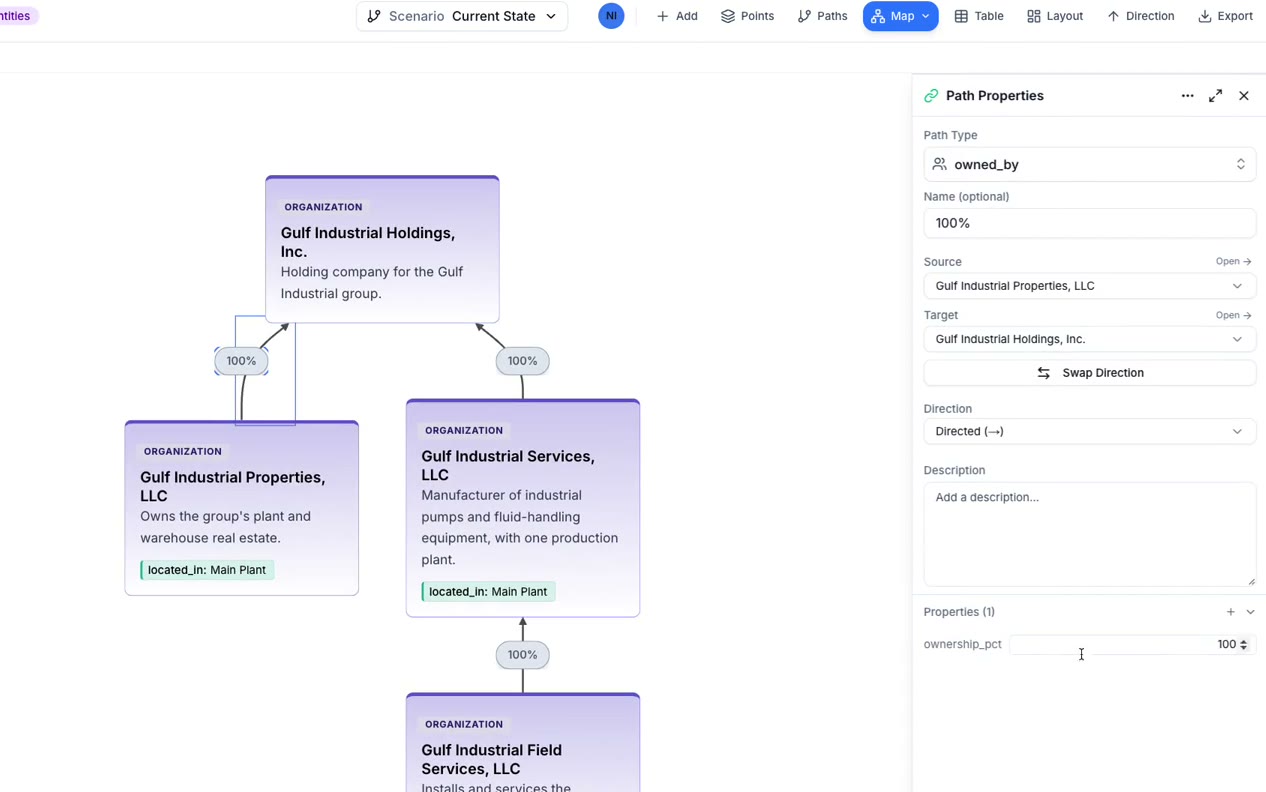Click the ownership_pct value field
1266x792 pixels.
pos(1131,645)
